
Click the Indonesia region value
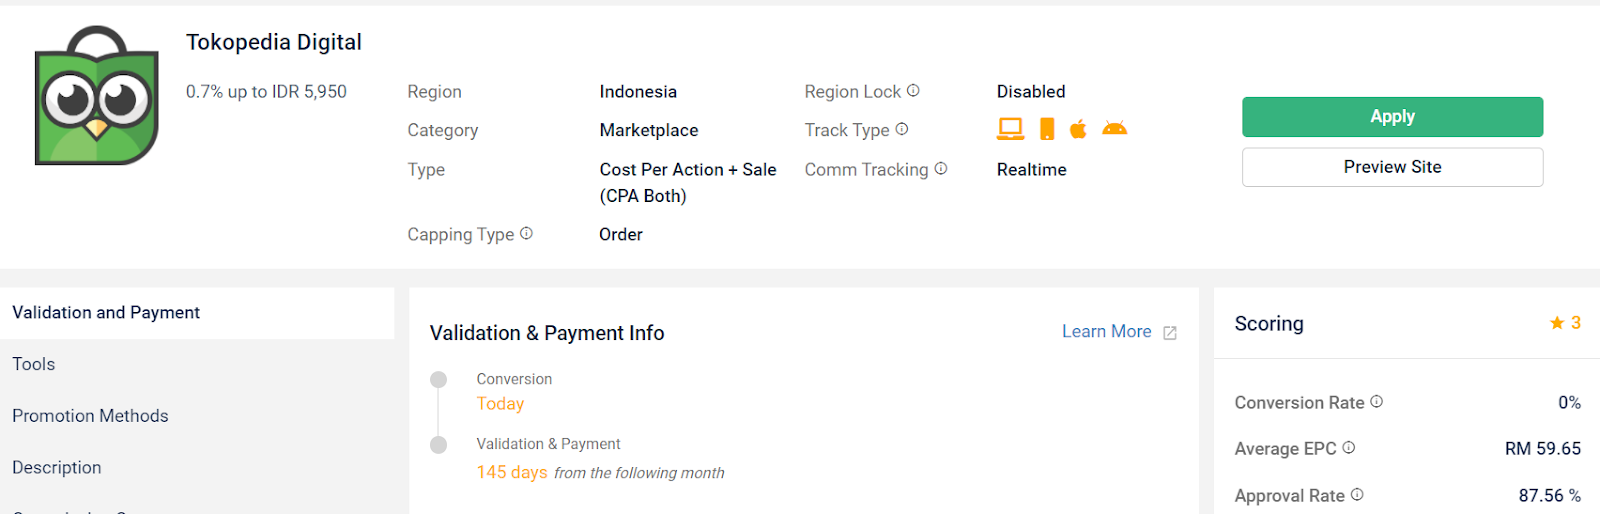click(638, 92)
